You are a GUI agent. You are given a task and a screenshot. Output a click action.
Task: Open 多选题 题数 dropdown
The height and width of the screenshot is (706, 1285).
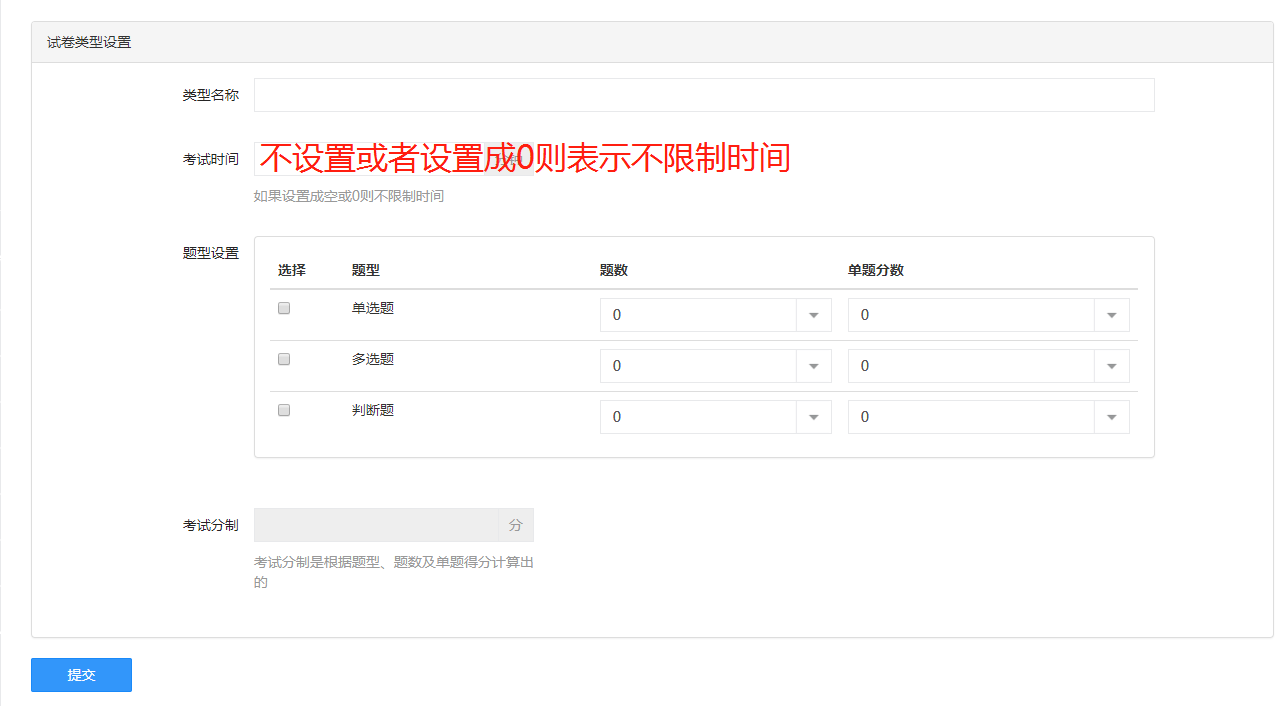(x=716, y=366)
